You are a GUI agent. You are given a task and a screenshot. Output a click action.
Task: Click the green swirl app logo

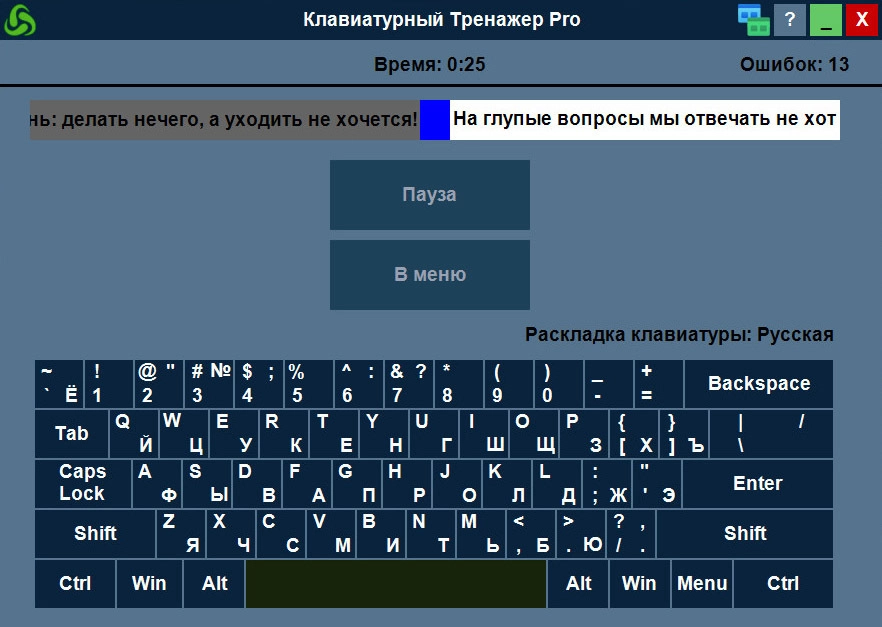point(20,20)
